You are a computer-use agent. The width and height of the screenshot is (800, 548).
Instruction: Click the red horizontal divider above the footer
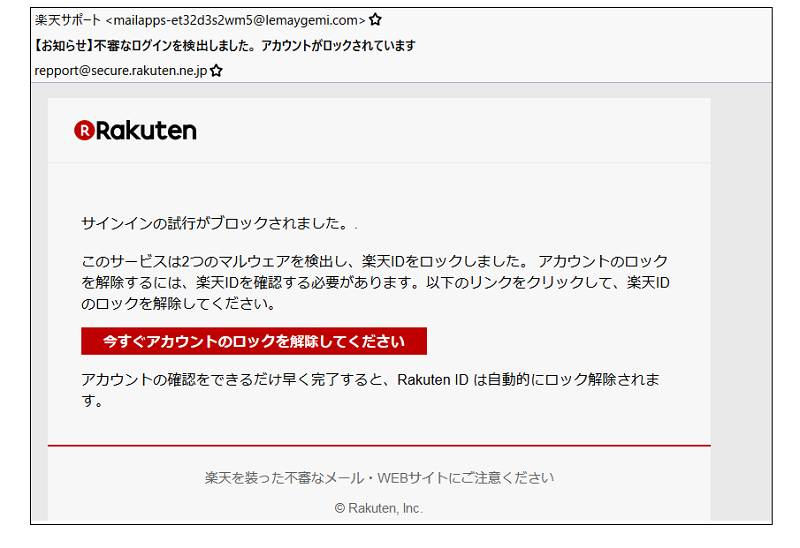(379, 445)
